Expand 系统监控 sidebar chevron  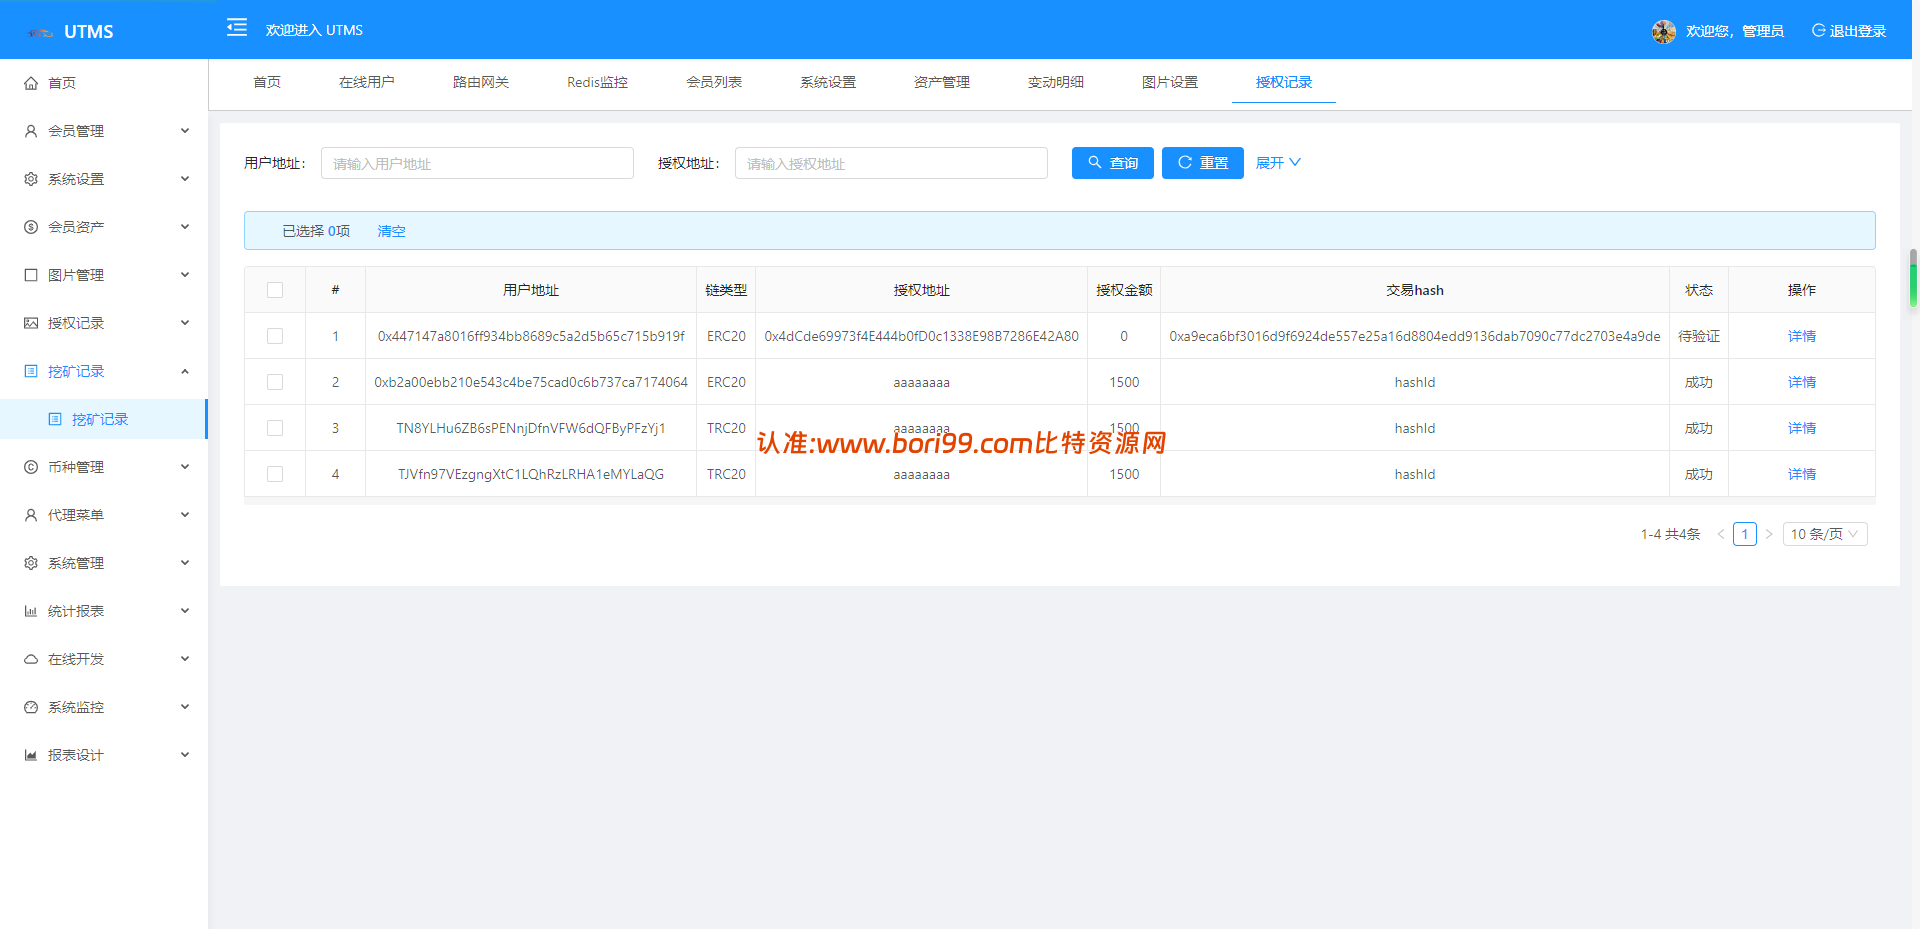click(185, 707)
